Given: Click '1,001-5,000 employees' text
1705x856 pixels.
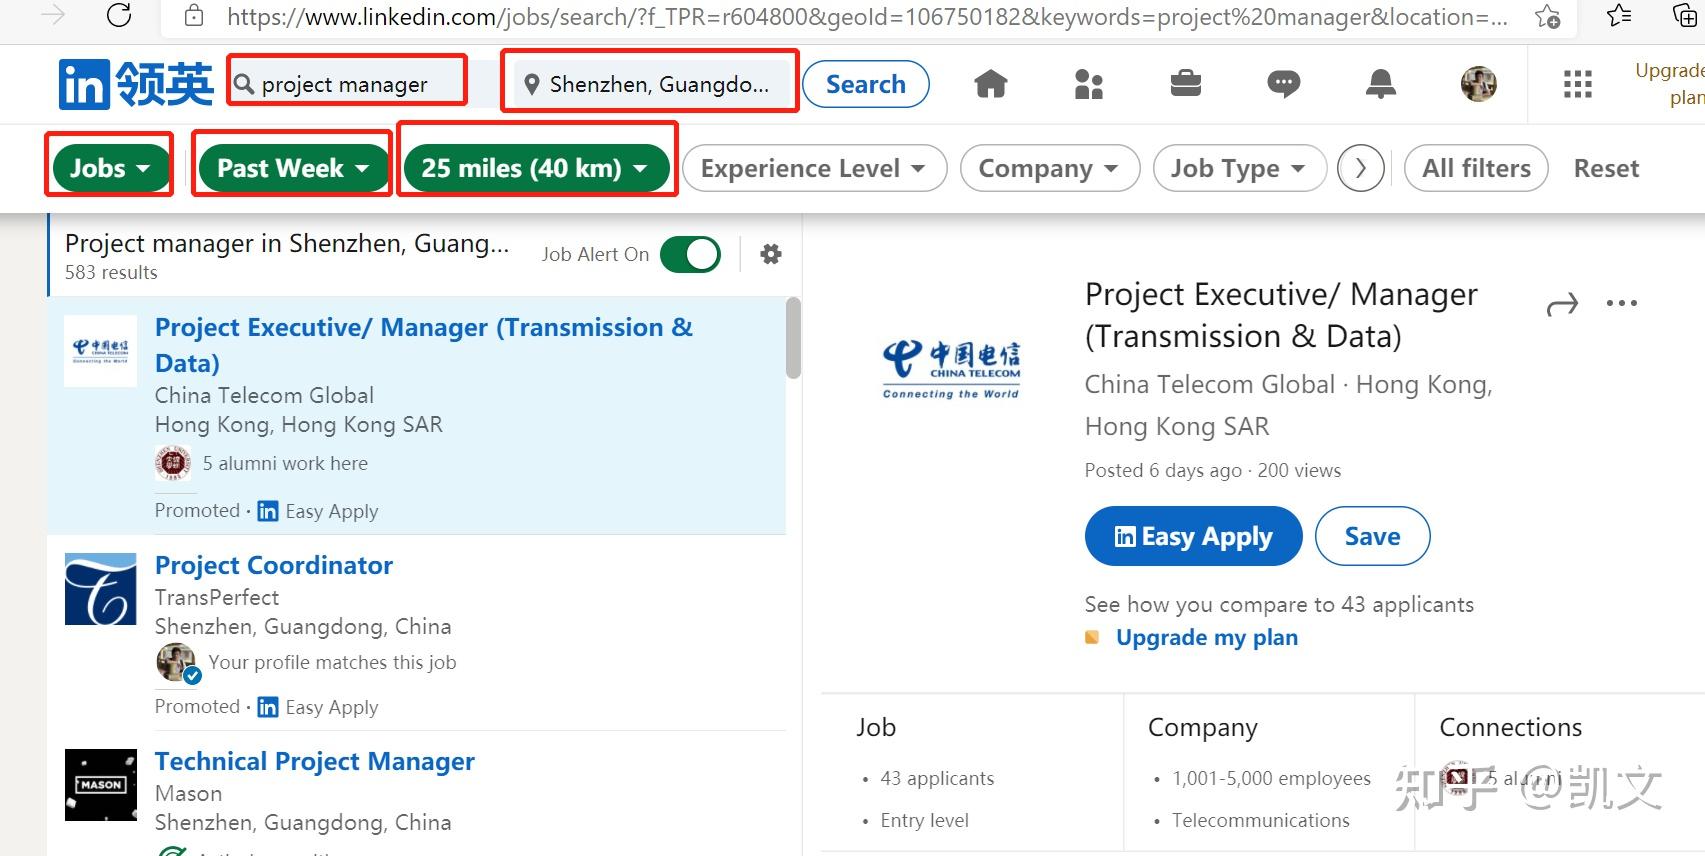Looking at the screenshot, I should [1271, 778].
